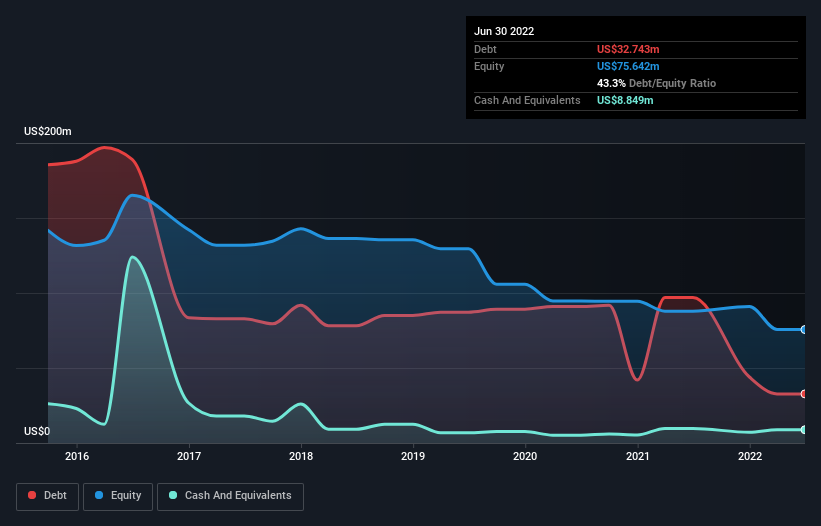Click the Debt row label in tooltip
Image resolution: width=821 pixels, height=526 pixels.
485,49
